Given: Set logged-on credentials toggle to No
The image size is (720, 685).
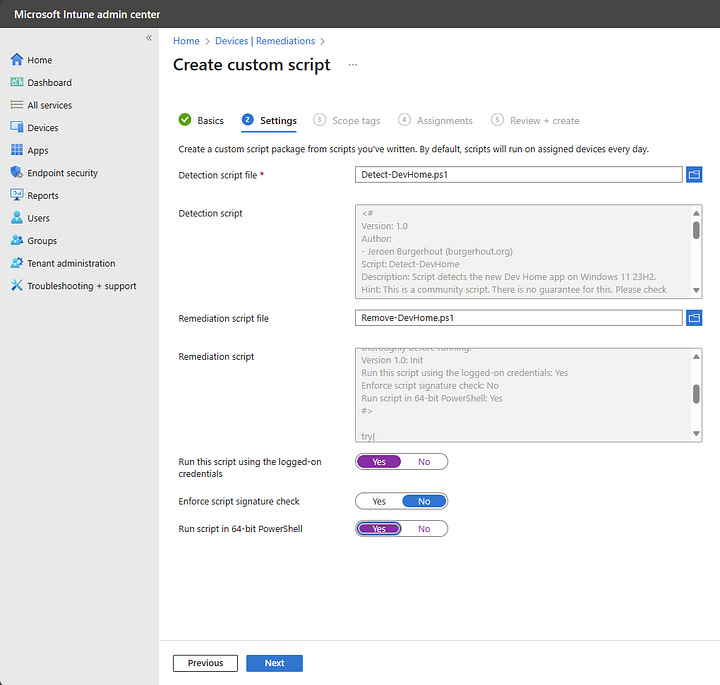Looking at the screenshot, I should (x=424, y=461).
